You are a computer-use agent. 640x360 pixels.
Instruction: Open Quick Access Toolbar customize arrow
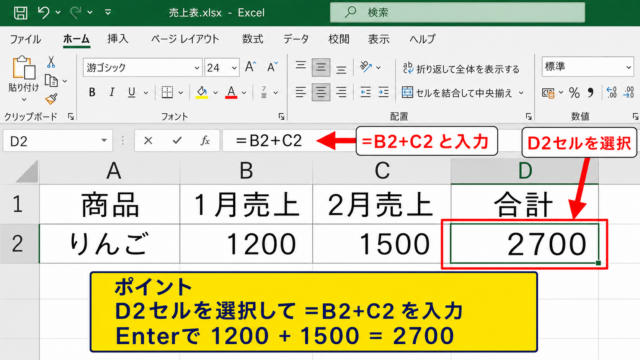point(108,12)
